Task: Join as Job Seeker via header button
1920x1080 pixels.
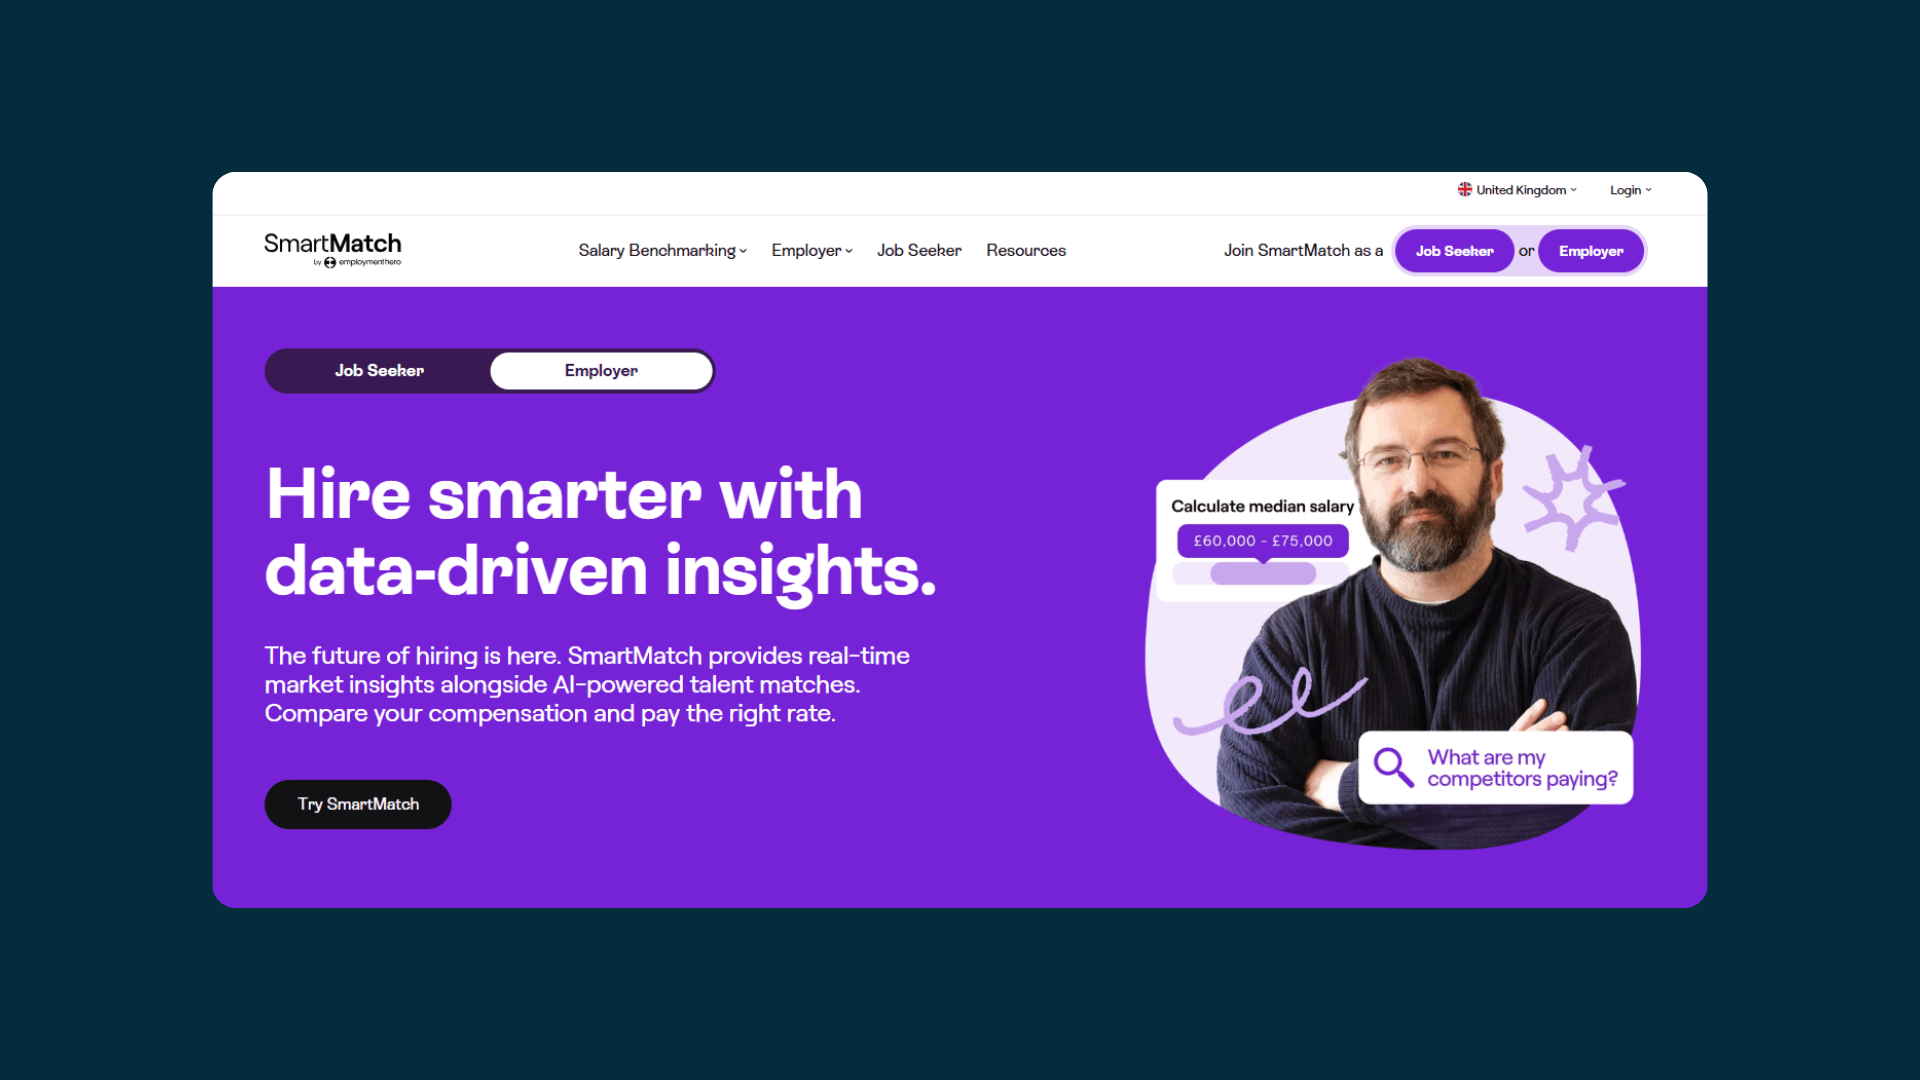Action: pyautogui.click(x=1454, y=251)
